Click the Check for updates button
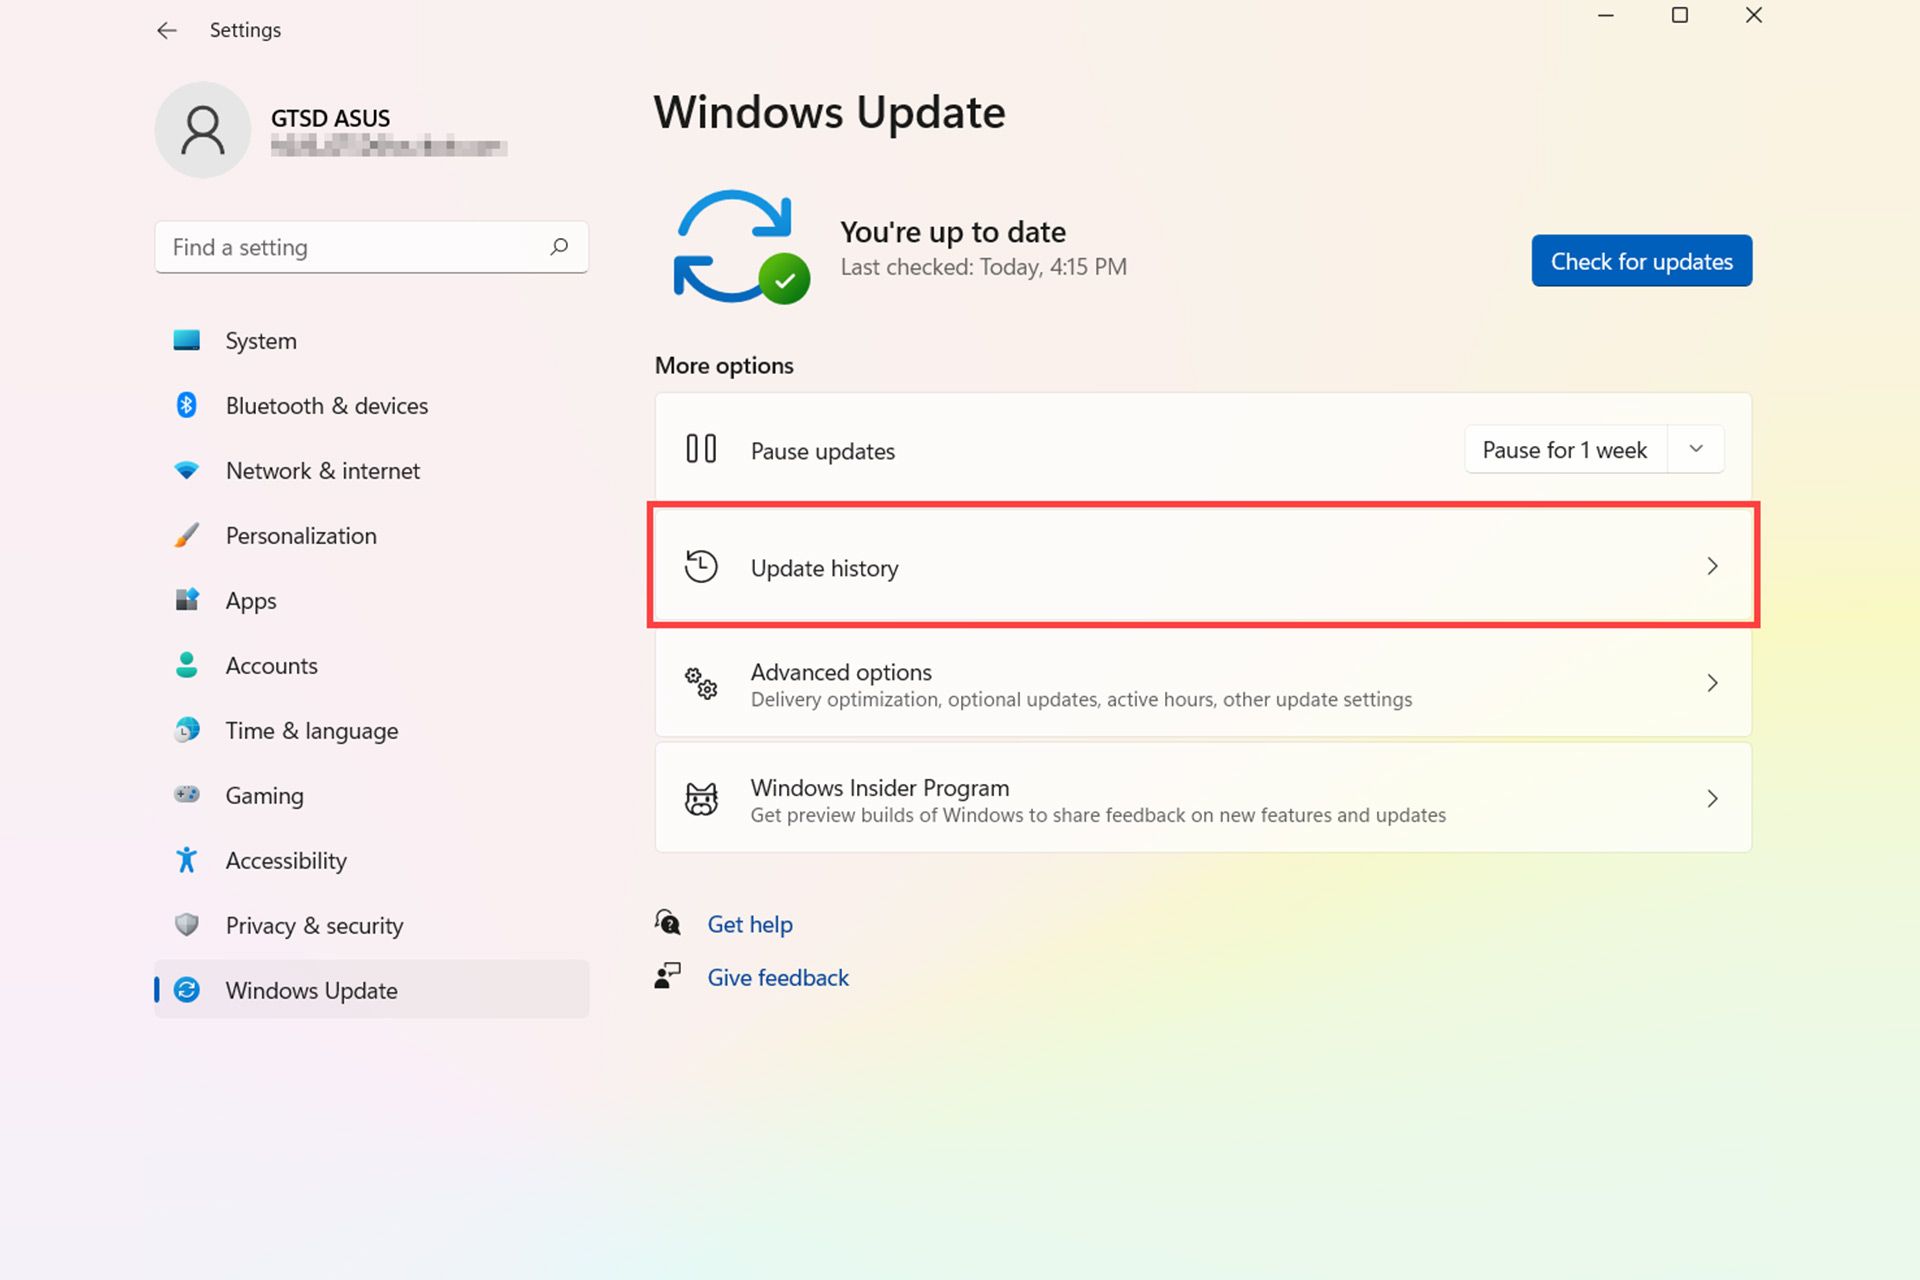This screenshot has width=1920, height=1280. click(1641, 261)
